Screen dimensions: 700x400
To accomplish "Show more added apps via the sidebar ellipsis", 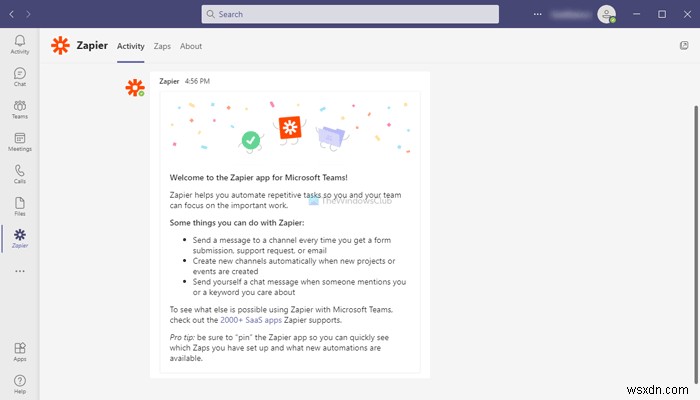I will pyautogui.click(x=20, y=271).
